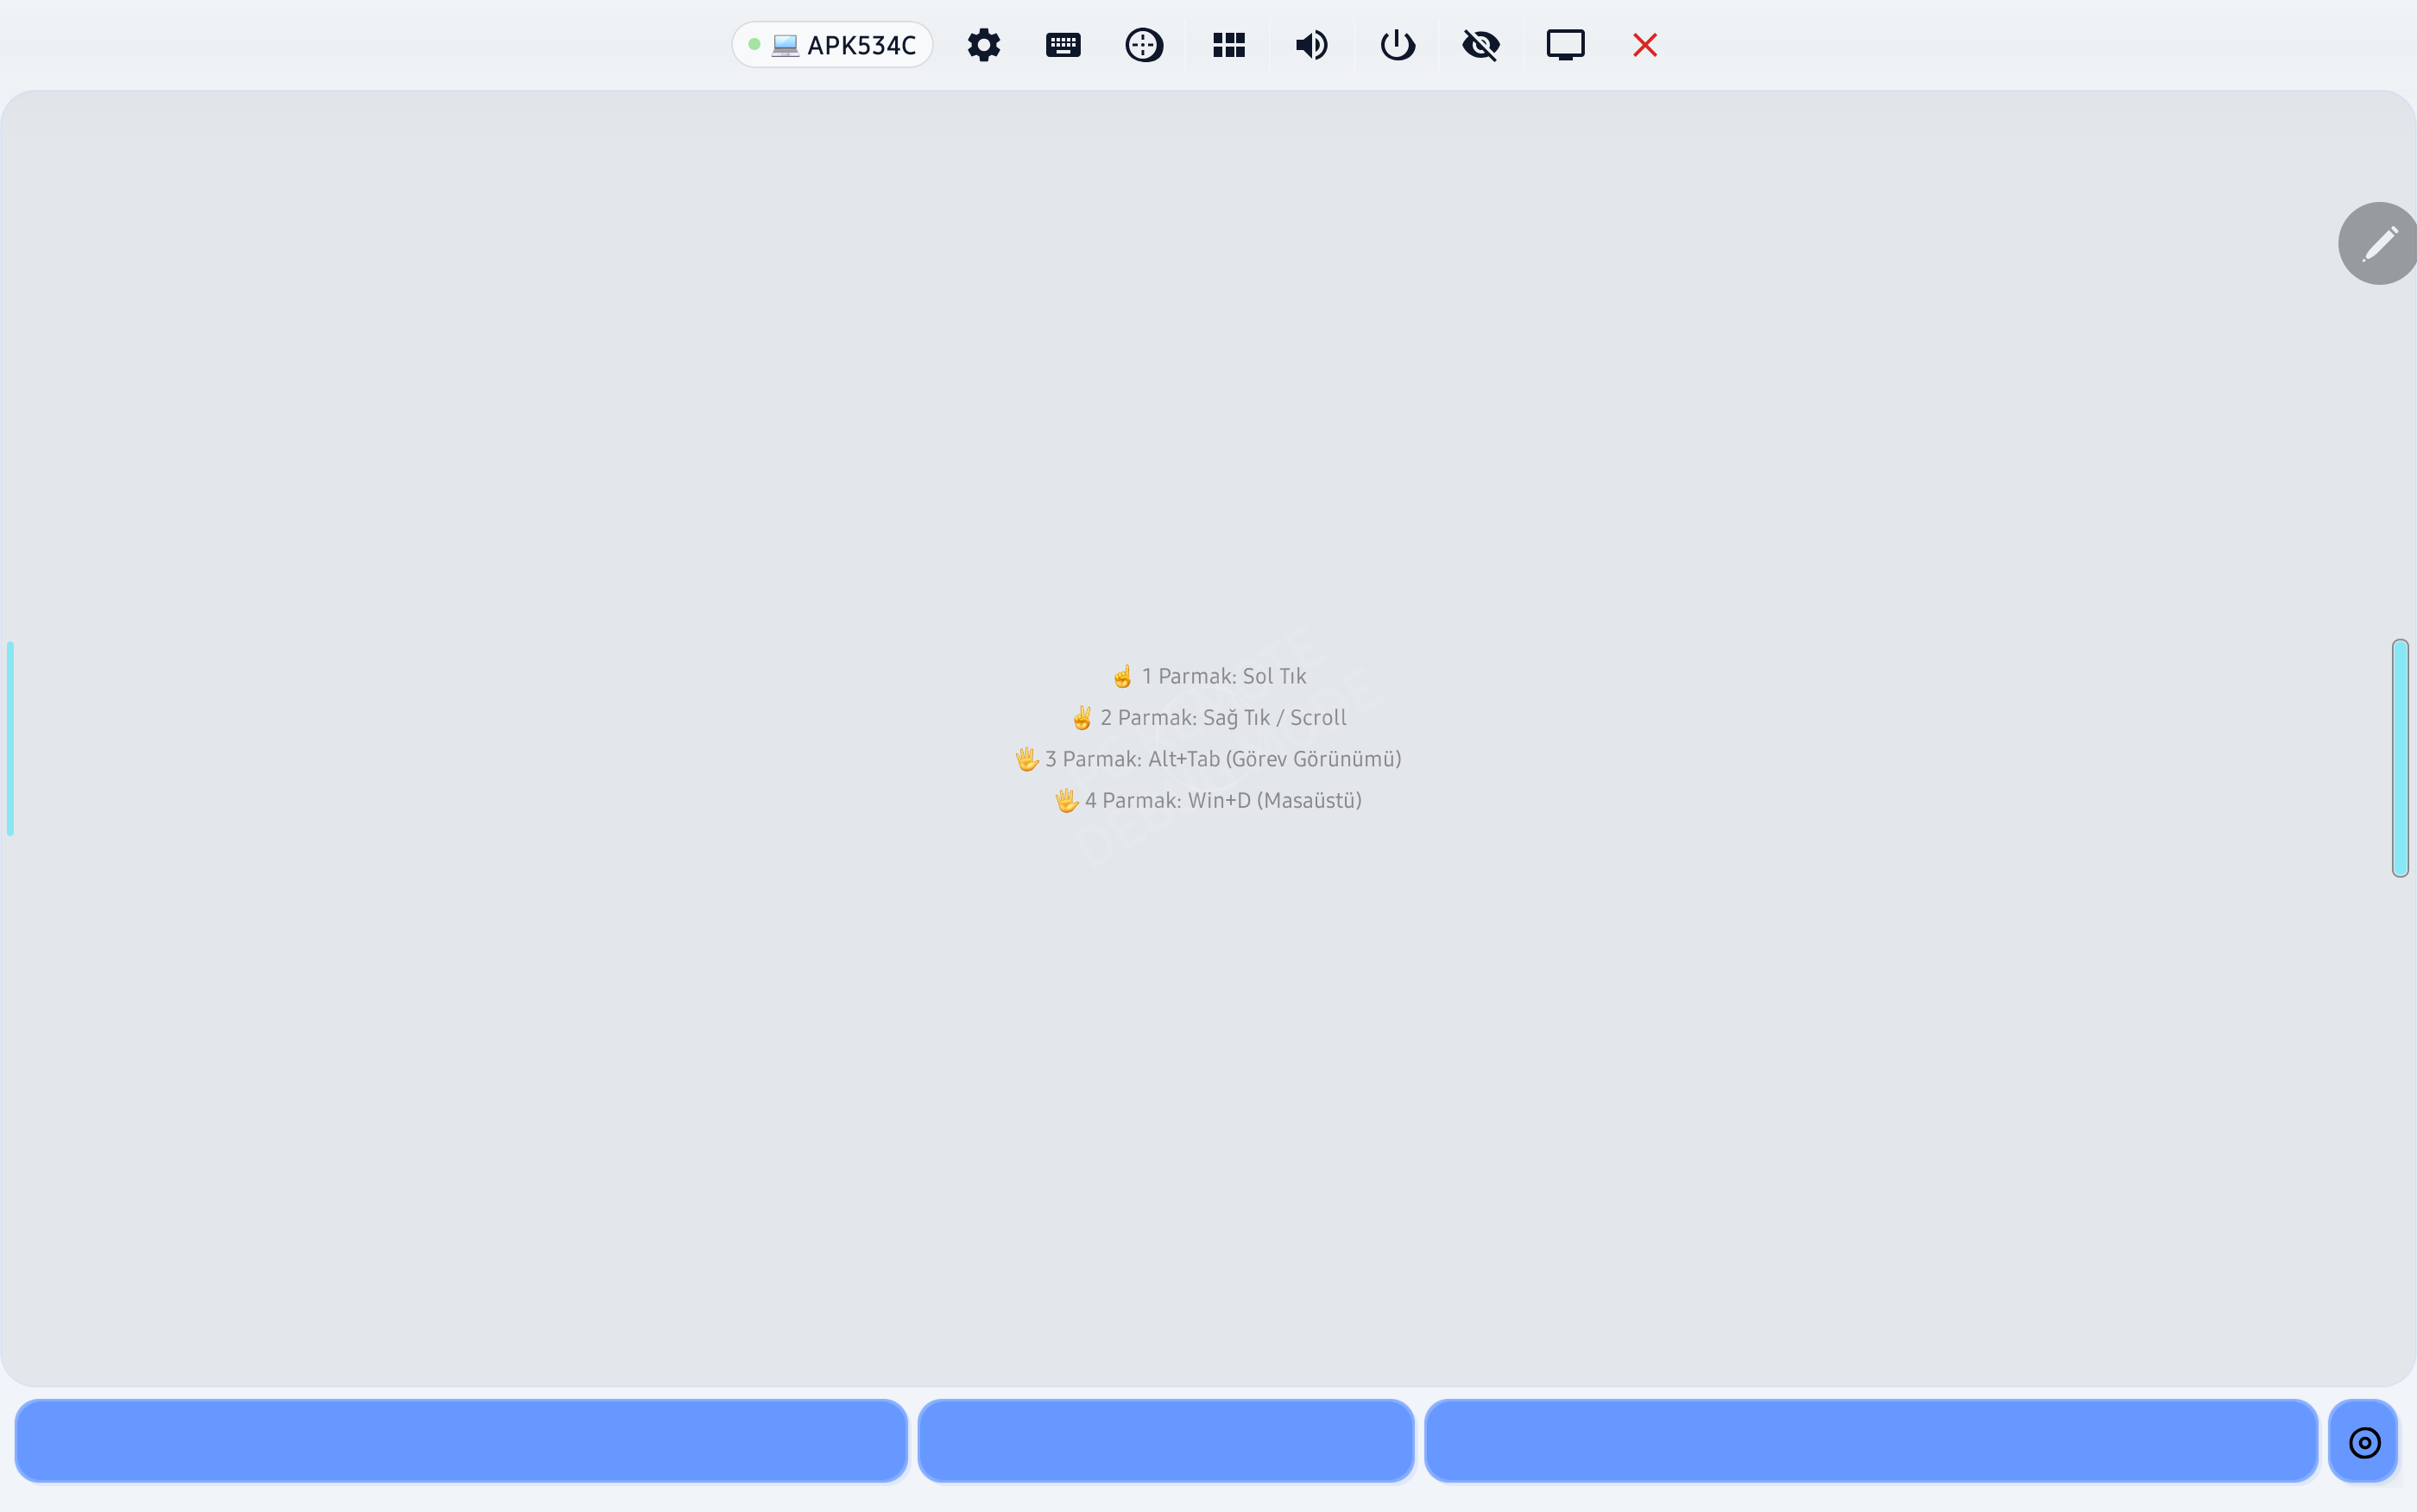Viewport: 2417px width, 1512px height.
Task: Open the settings gear
Action: click(983, 45)
